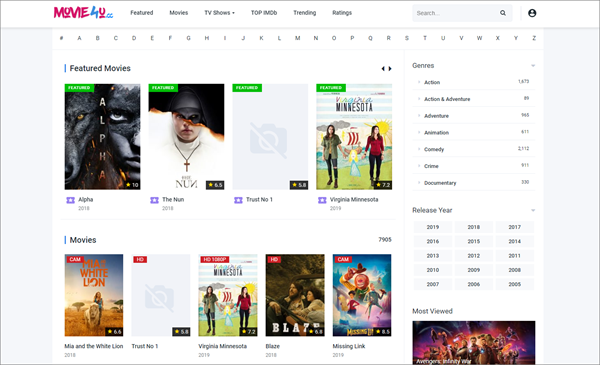Open Mia and the White Lion poster
The image size is (600, 365).
point(94,295)
